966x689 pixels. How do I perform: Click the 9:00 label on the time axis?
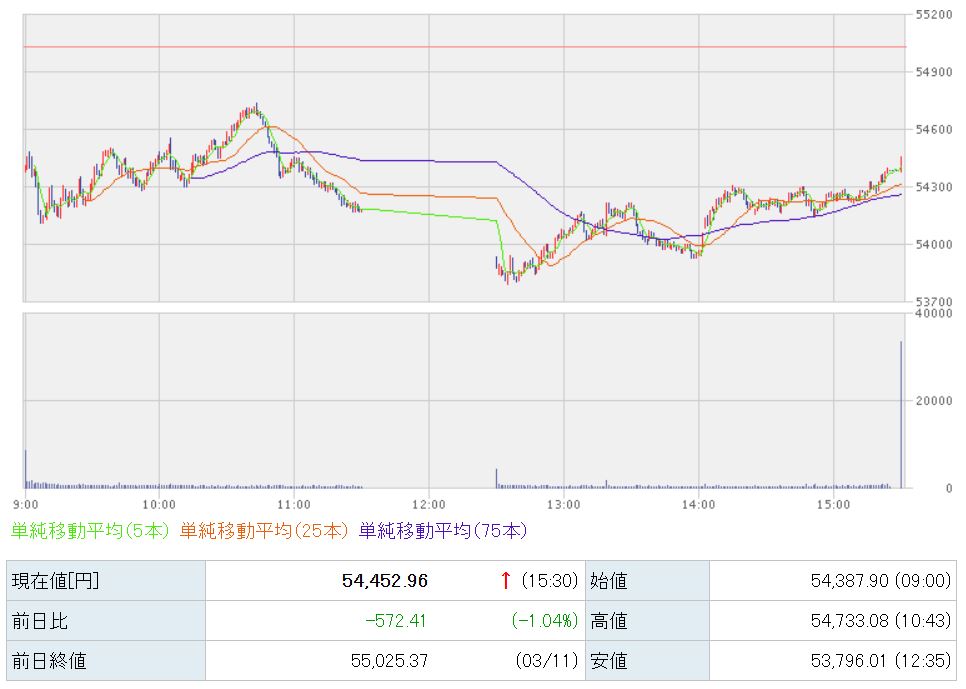click(26, 503)
